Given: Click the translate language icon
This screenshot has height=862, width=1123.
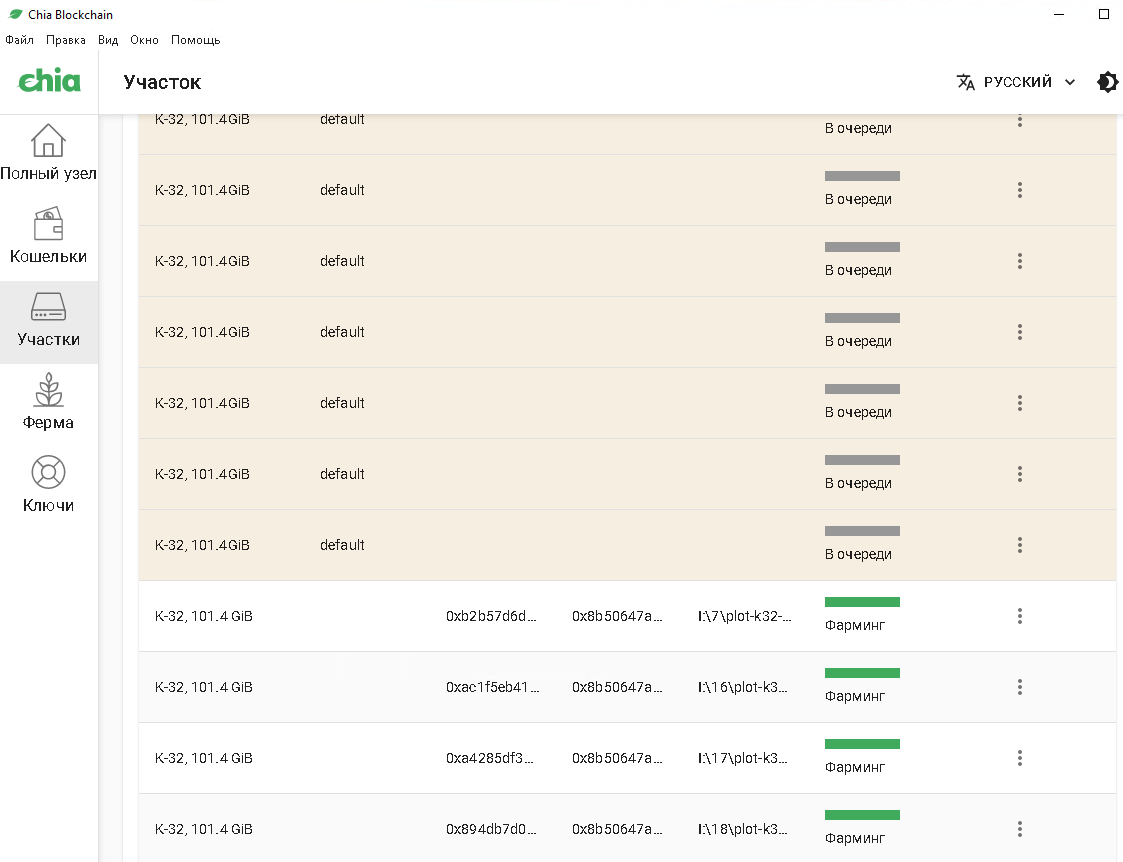Looking at the screenshot, I should tap(965, 82).
